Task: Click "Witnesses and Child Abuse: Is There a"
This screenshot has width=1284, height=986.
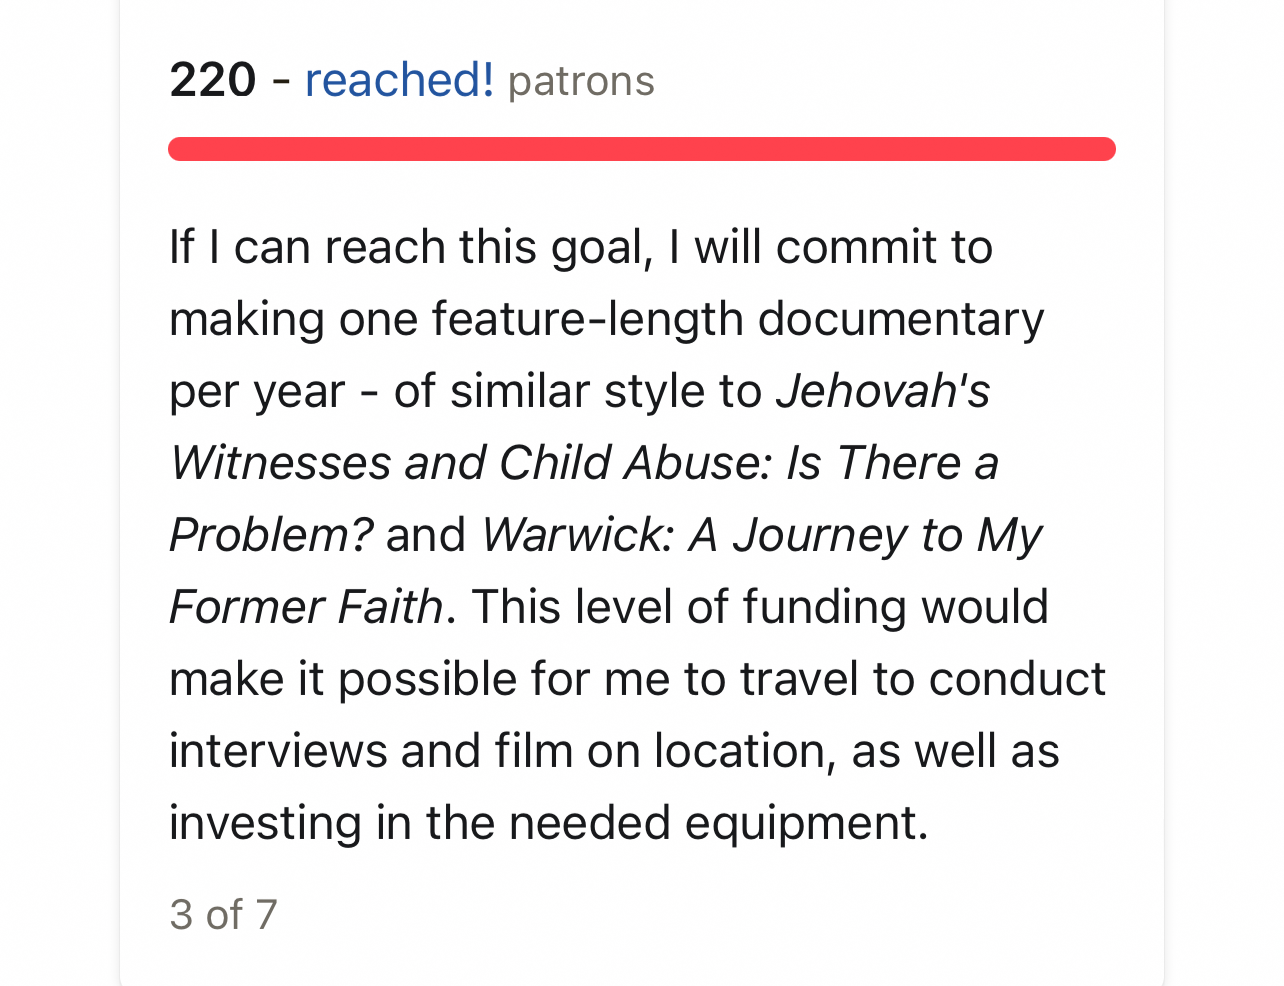Action: pos(584,463)
